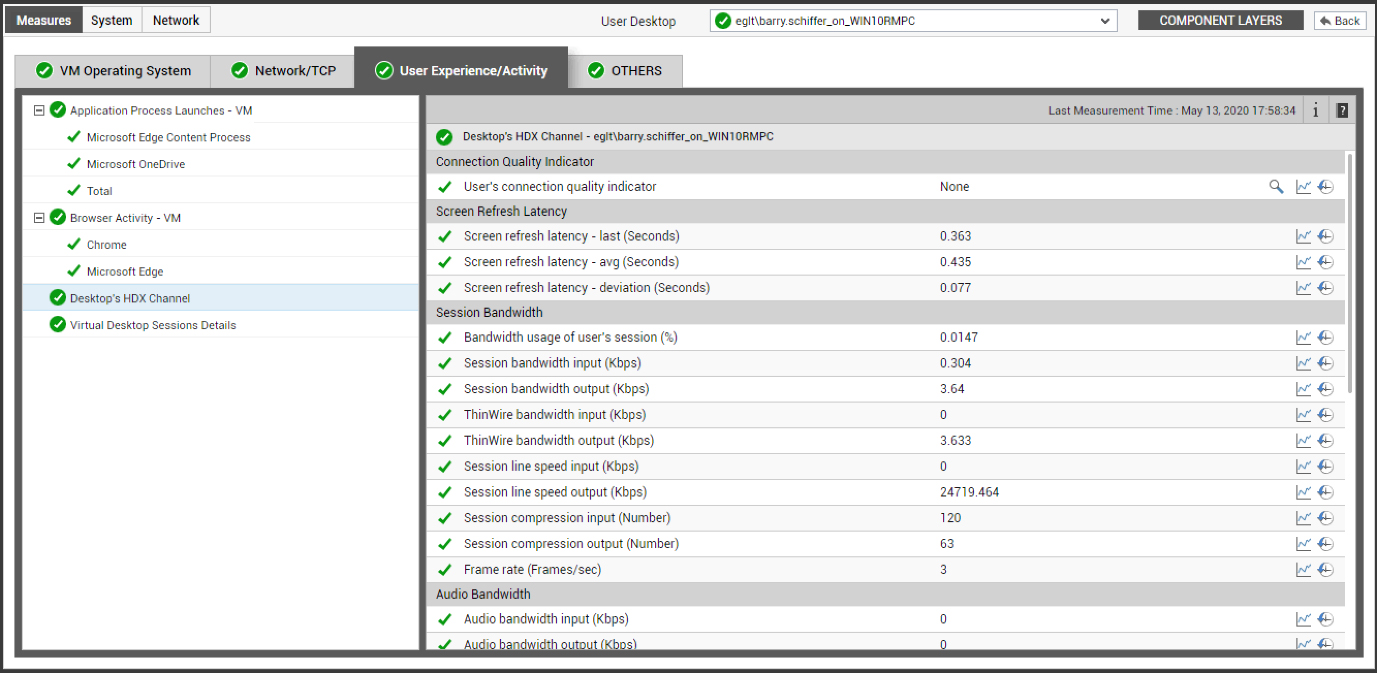Collapse Application Process Launches - VM node
The height and width of the screenshot is (673, 1377).
tap(39, 111)
